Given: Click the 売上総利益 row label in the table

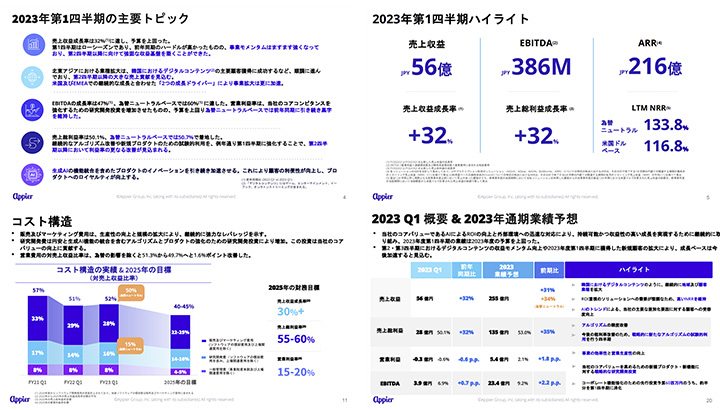Looking at the screenshot, I should pos(390,331).
